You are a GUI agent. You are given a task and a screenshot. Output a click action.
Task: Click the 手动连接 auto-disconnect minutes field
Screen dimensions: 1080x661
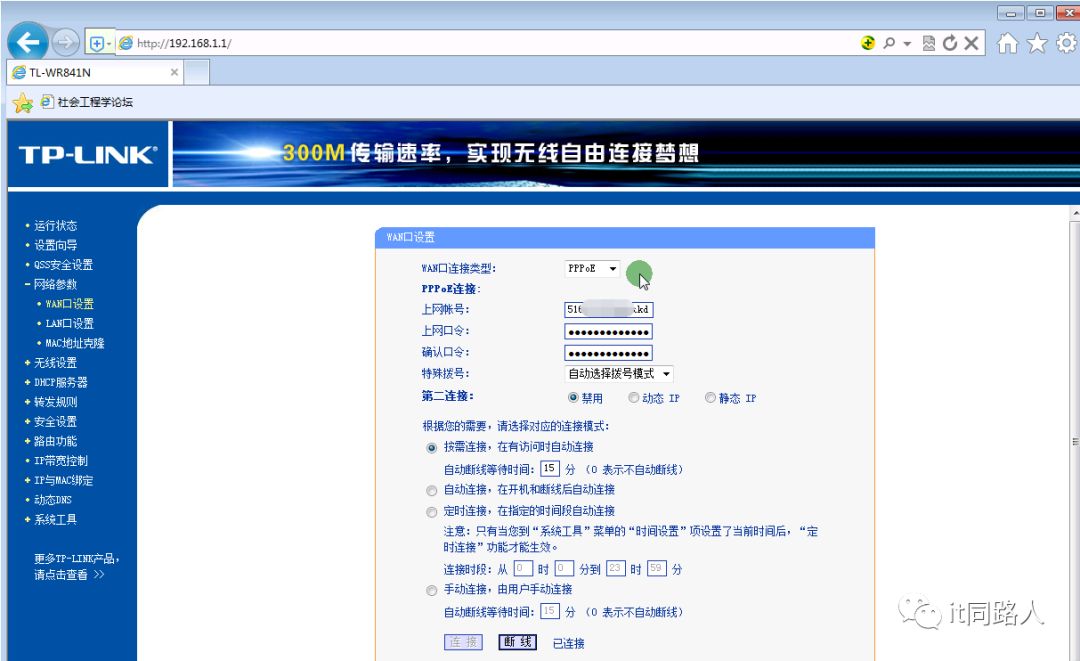point(550,611)
